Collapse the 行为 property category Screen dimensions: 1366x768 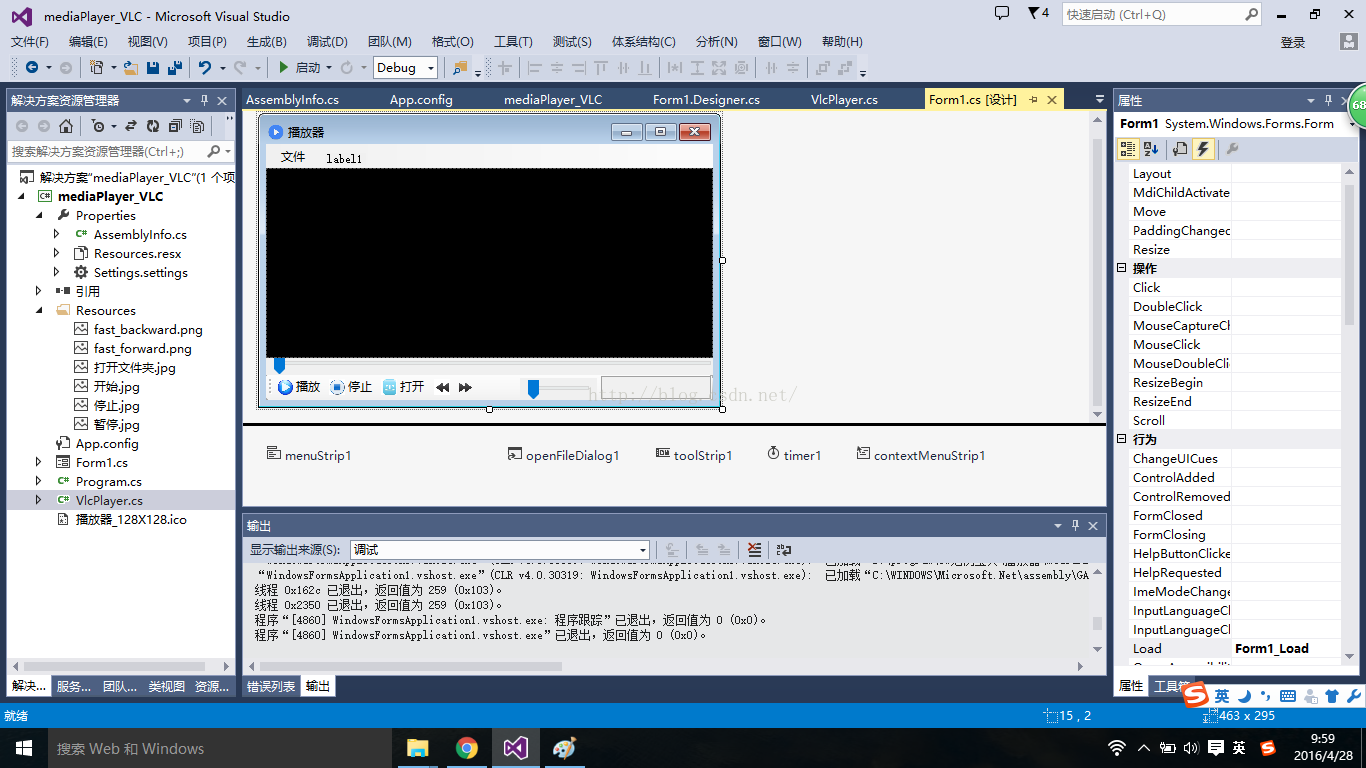coord(1121,439)
